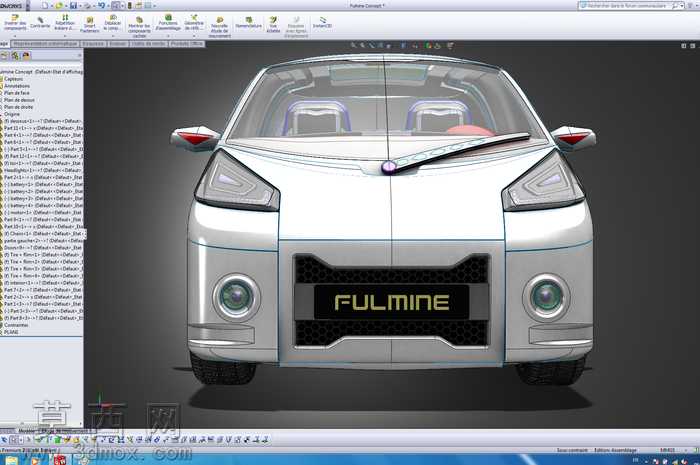Image resolution: width=700 pixels, height=465 pixels.
Task: Click the Open file icon in title bar
Action: (x=59, y=5)
